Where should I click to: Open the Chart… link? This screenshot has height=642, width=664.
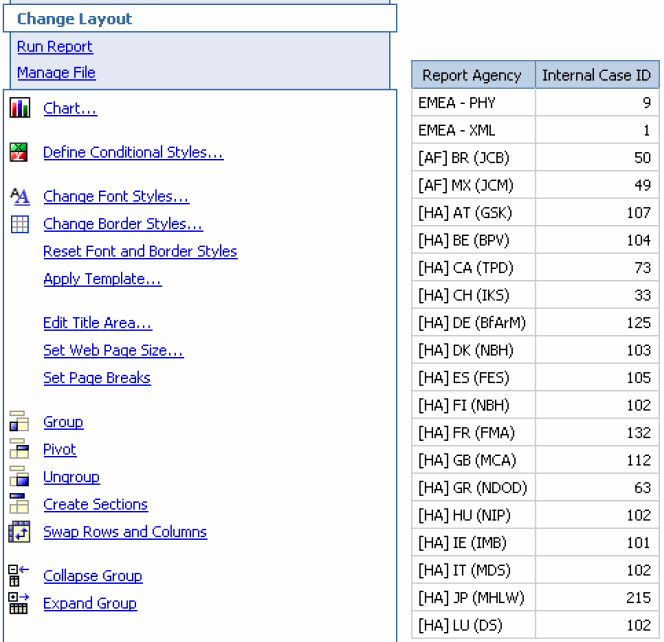[70, 108]
